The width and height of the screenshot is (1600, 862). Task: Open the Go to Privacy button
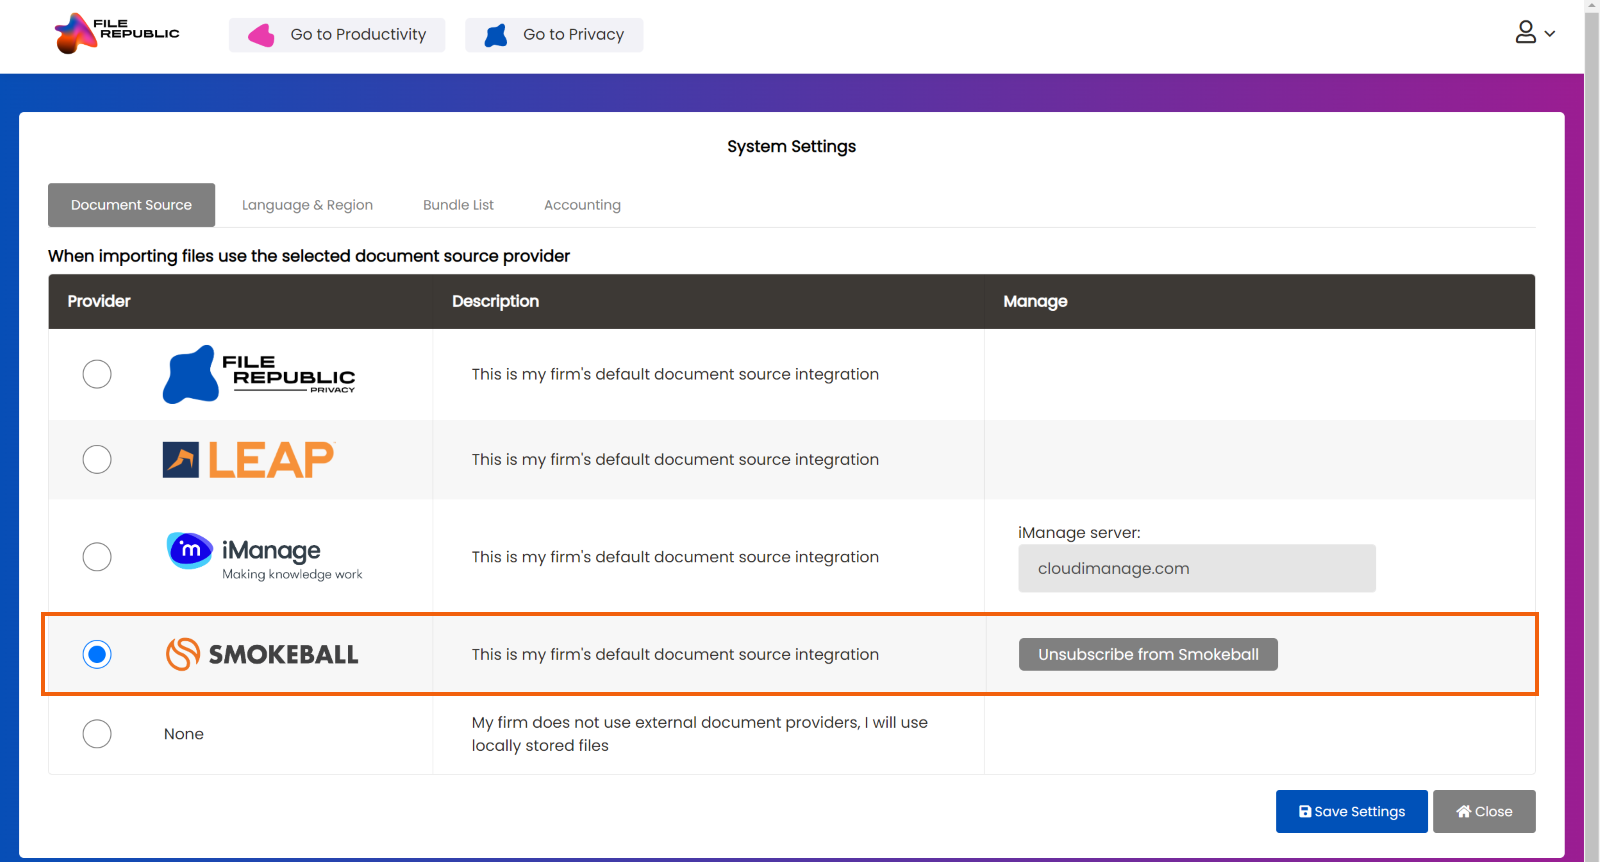[554, 35]
